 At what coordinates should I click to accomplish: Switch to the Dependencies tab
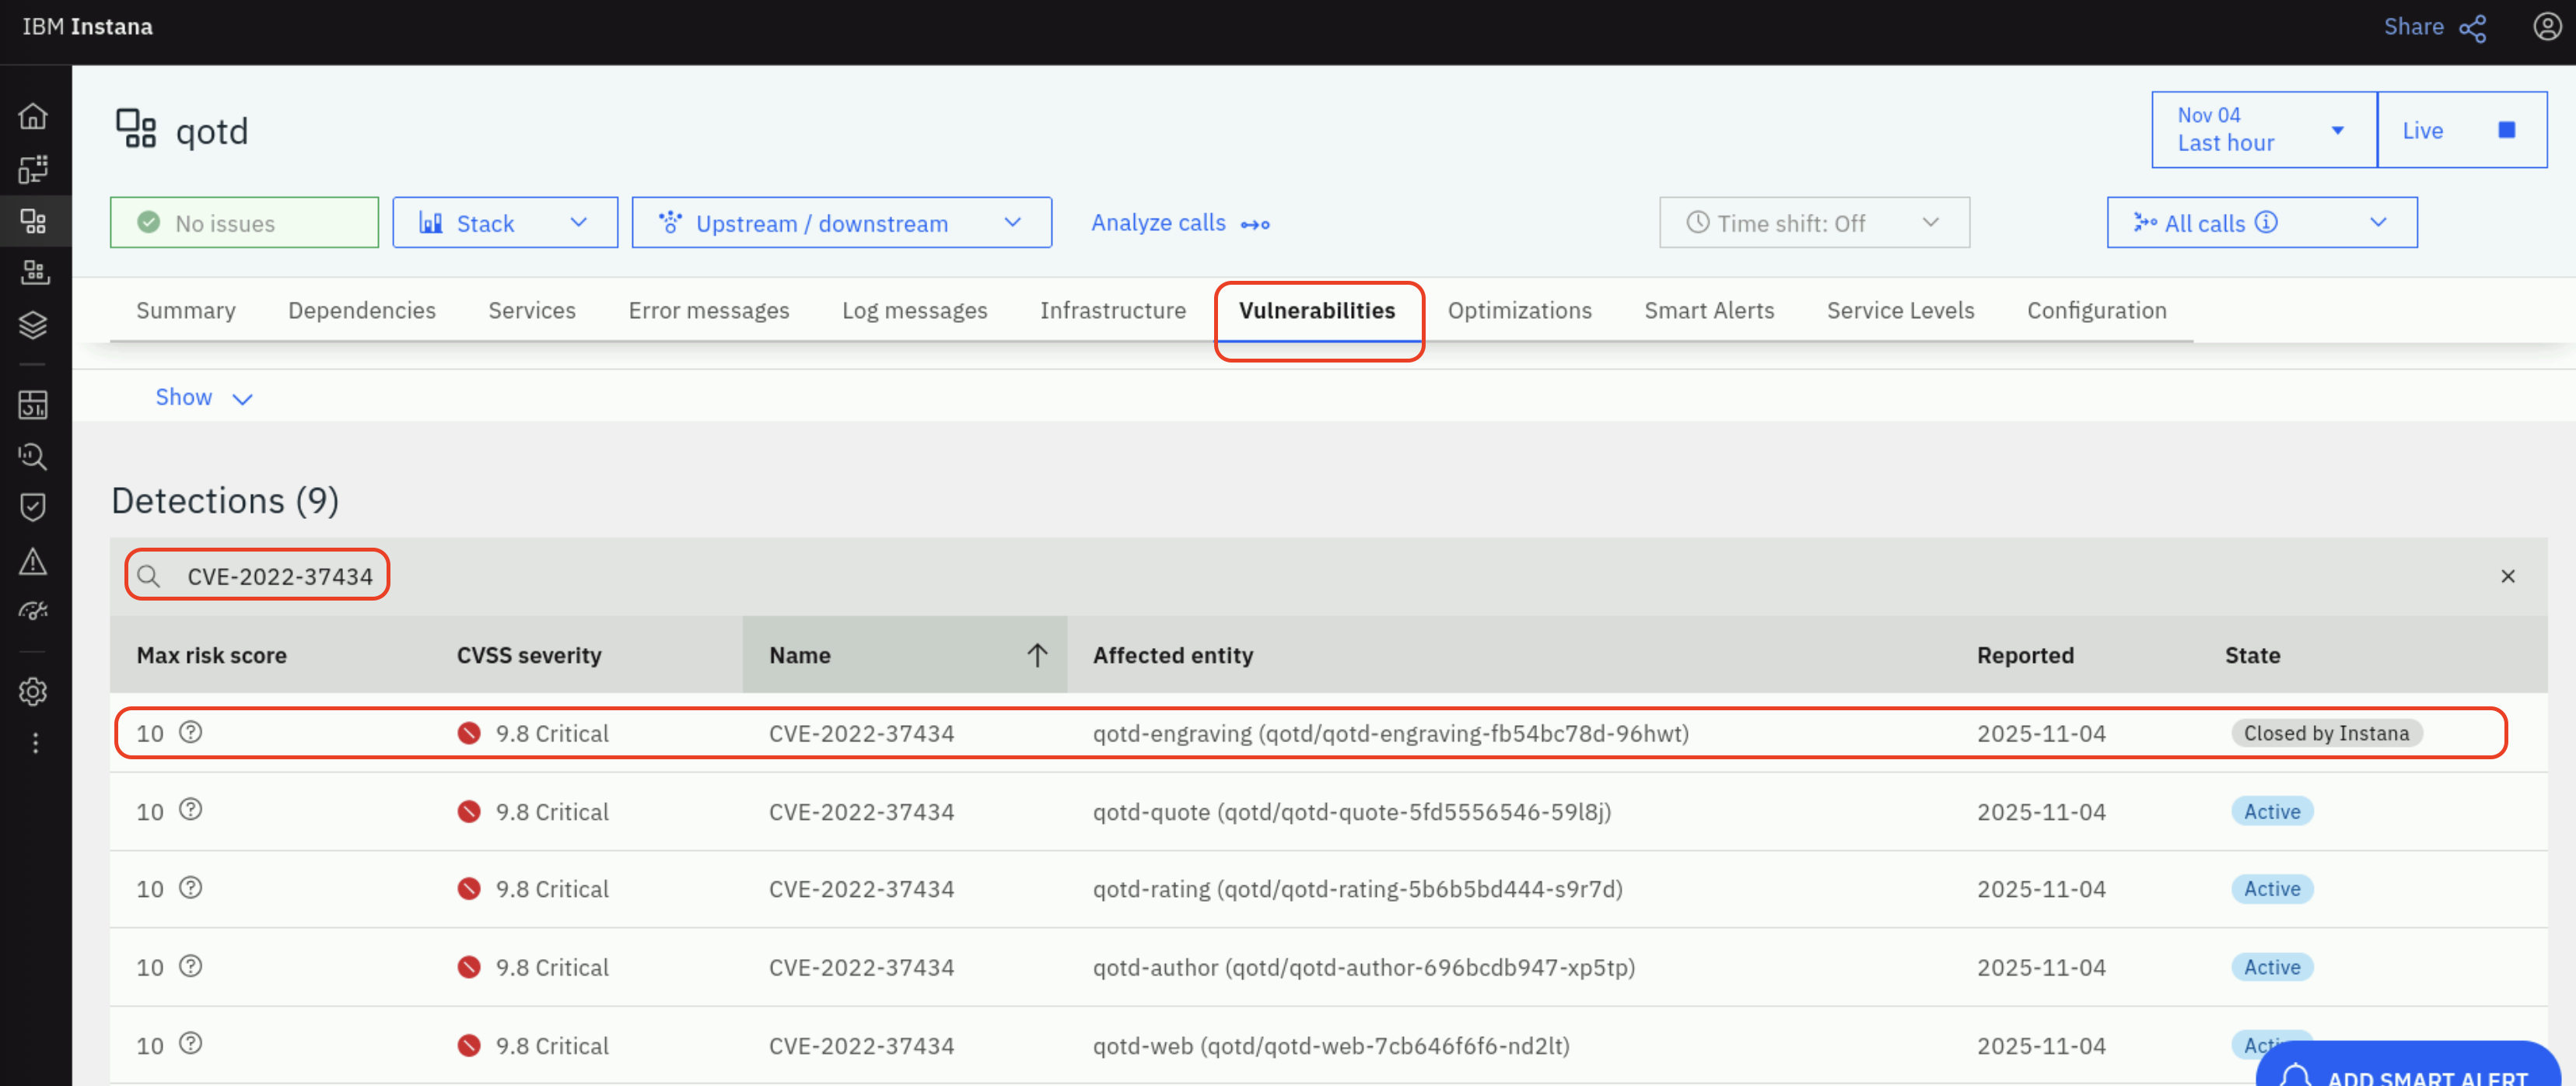(361, 310)
